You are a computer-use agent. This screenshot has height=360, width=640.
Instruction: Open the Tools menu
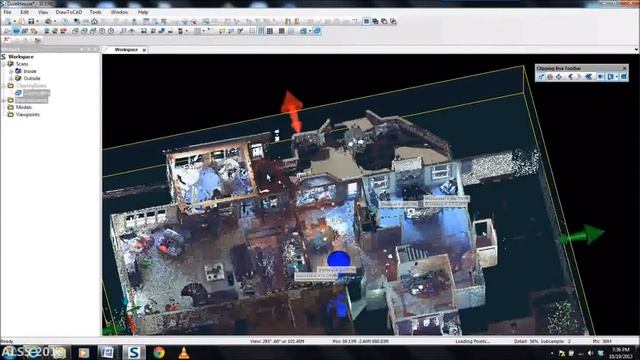coord(96,12)
